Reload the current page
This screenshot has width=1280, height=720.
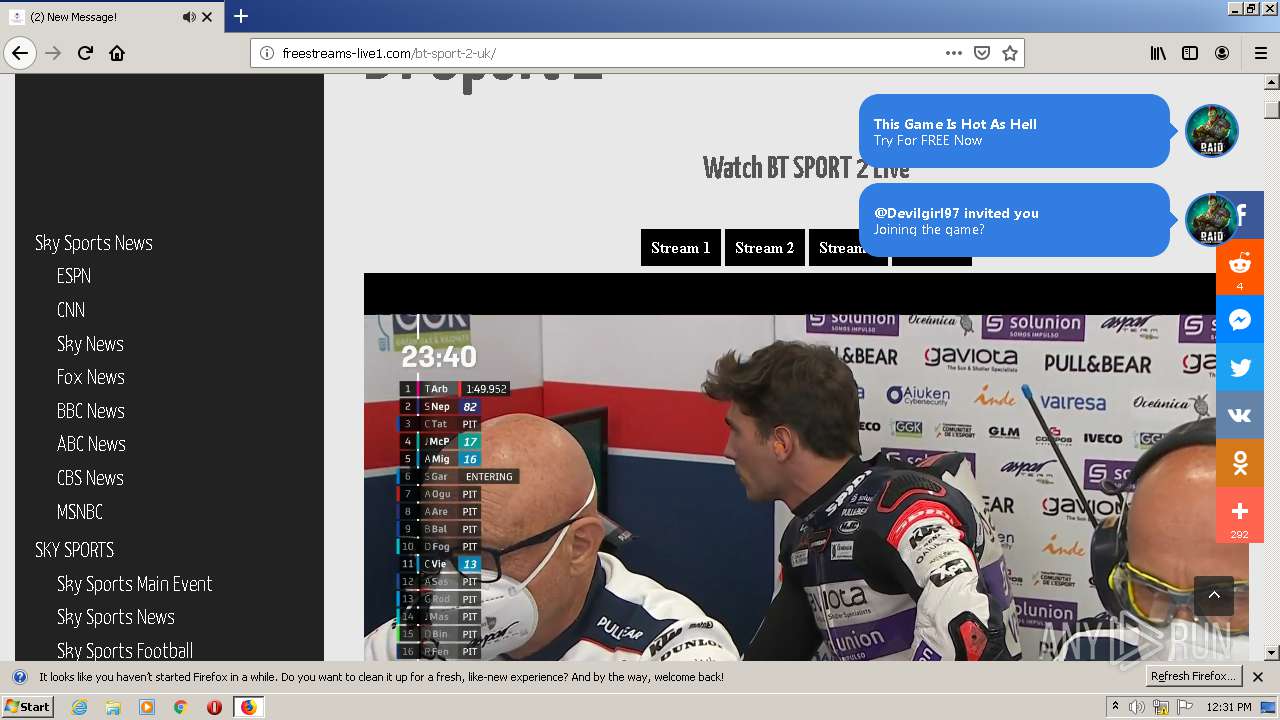pyautogui.click(x=85, y=53)
